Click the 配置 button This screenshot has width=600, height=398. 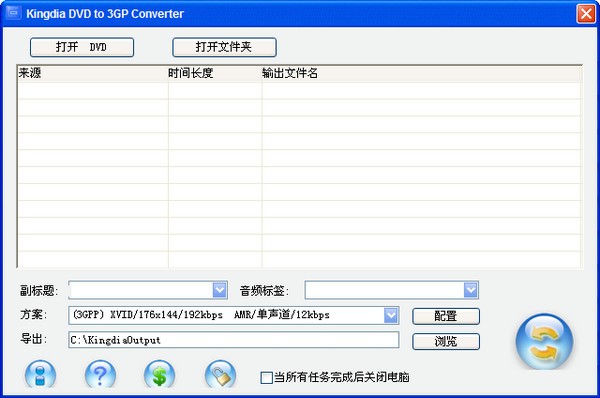[446, 316]
